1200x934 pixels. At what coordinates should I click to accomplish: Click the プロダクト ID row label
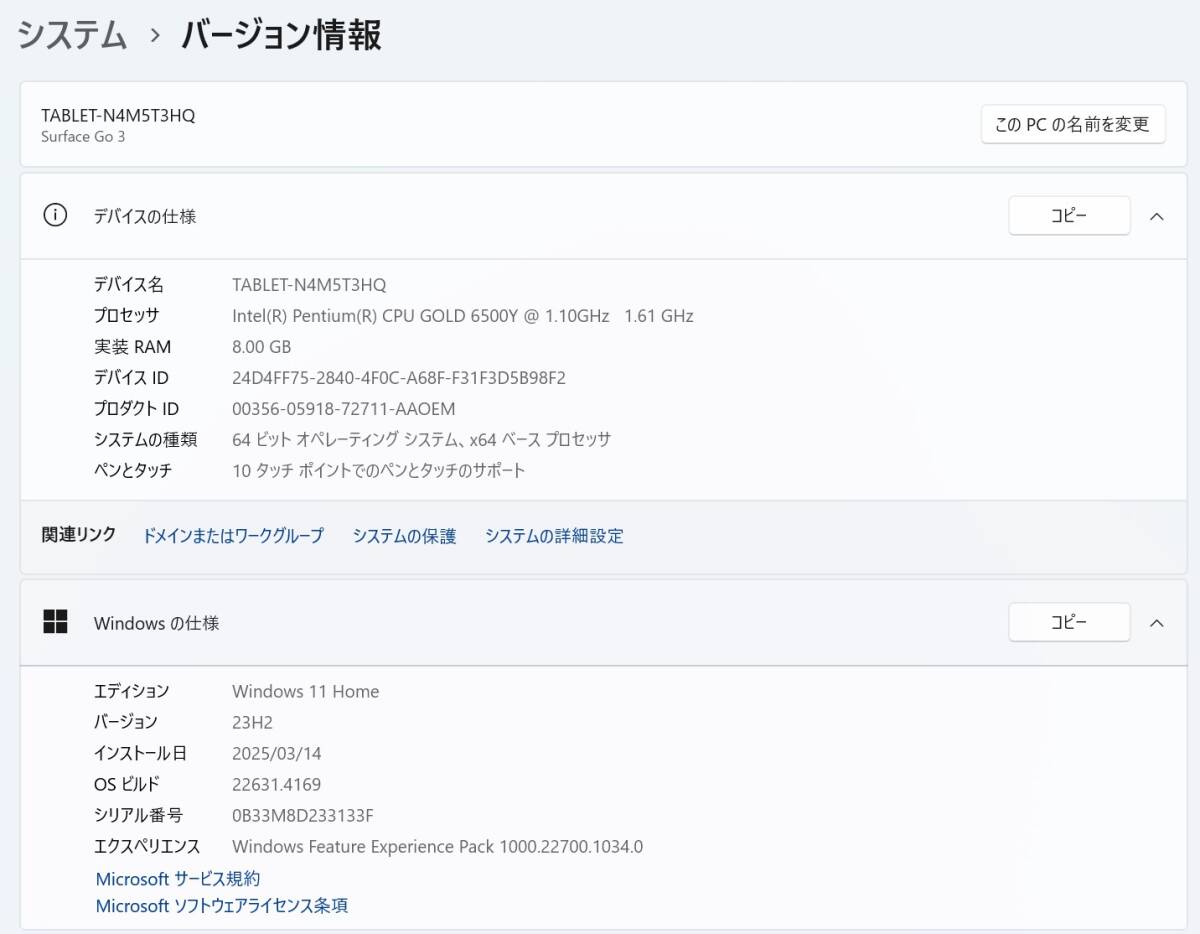(137, 409)
